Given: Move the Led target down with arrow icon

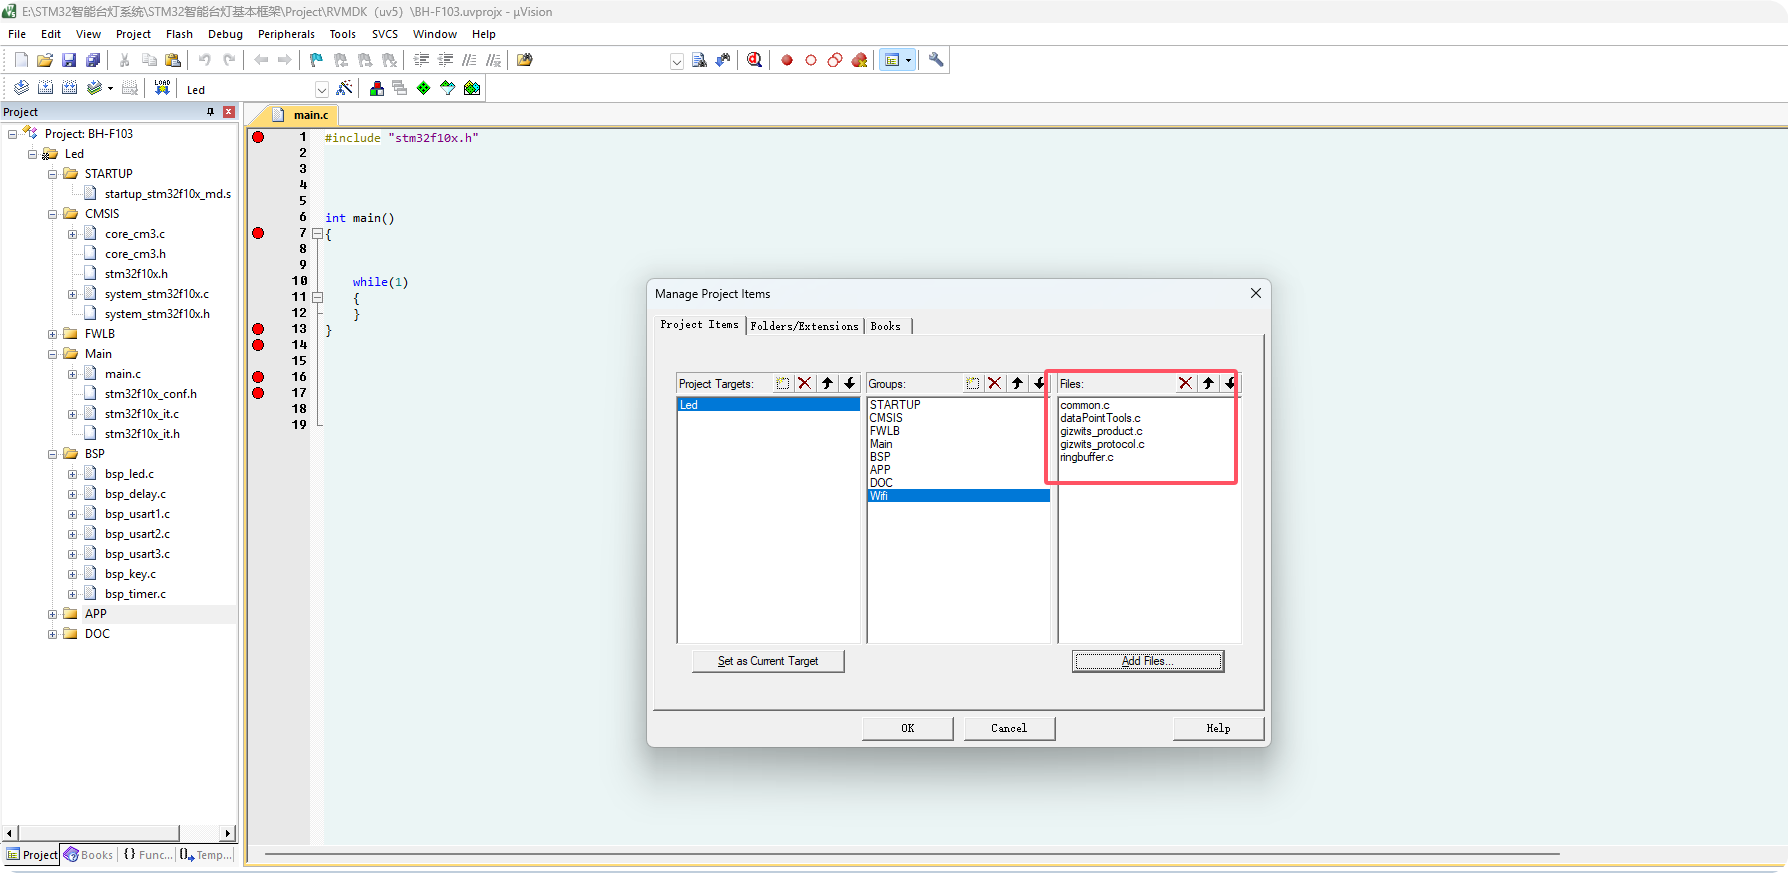Looking at the screenshot, I should [x=849, y=383].
